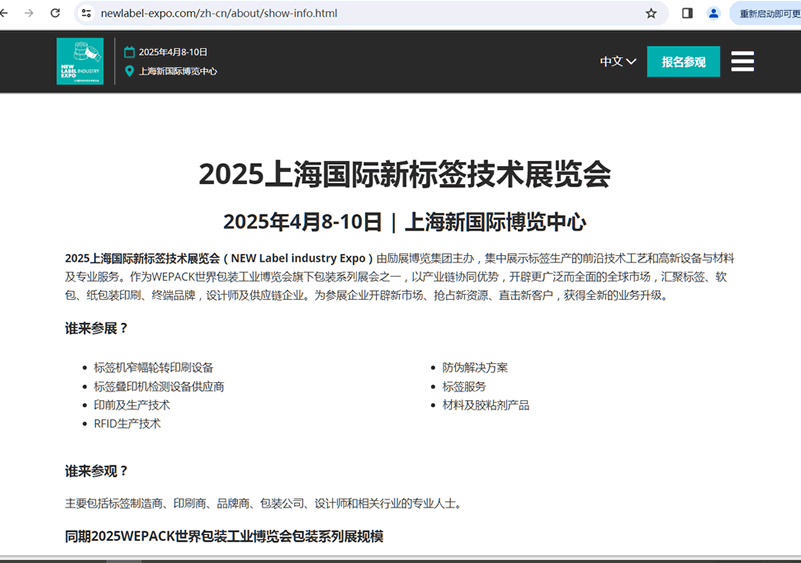Click the calendar icon beside 2025年4月8-10日
This screenshot has height=563, width=801.
pos(129,52)
